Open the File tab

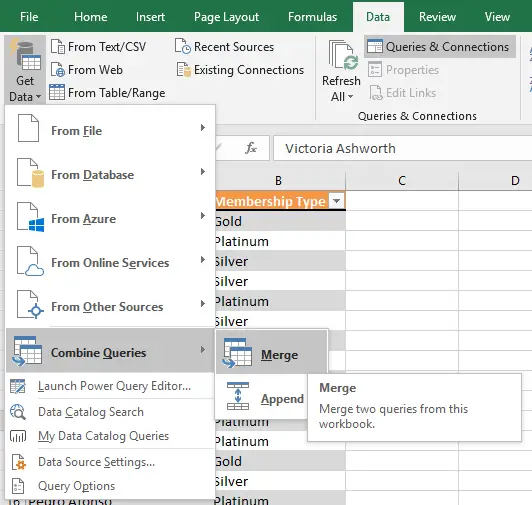(29, 17)
